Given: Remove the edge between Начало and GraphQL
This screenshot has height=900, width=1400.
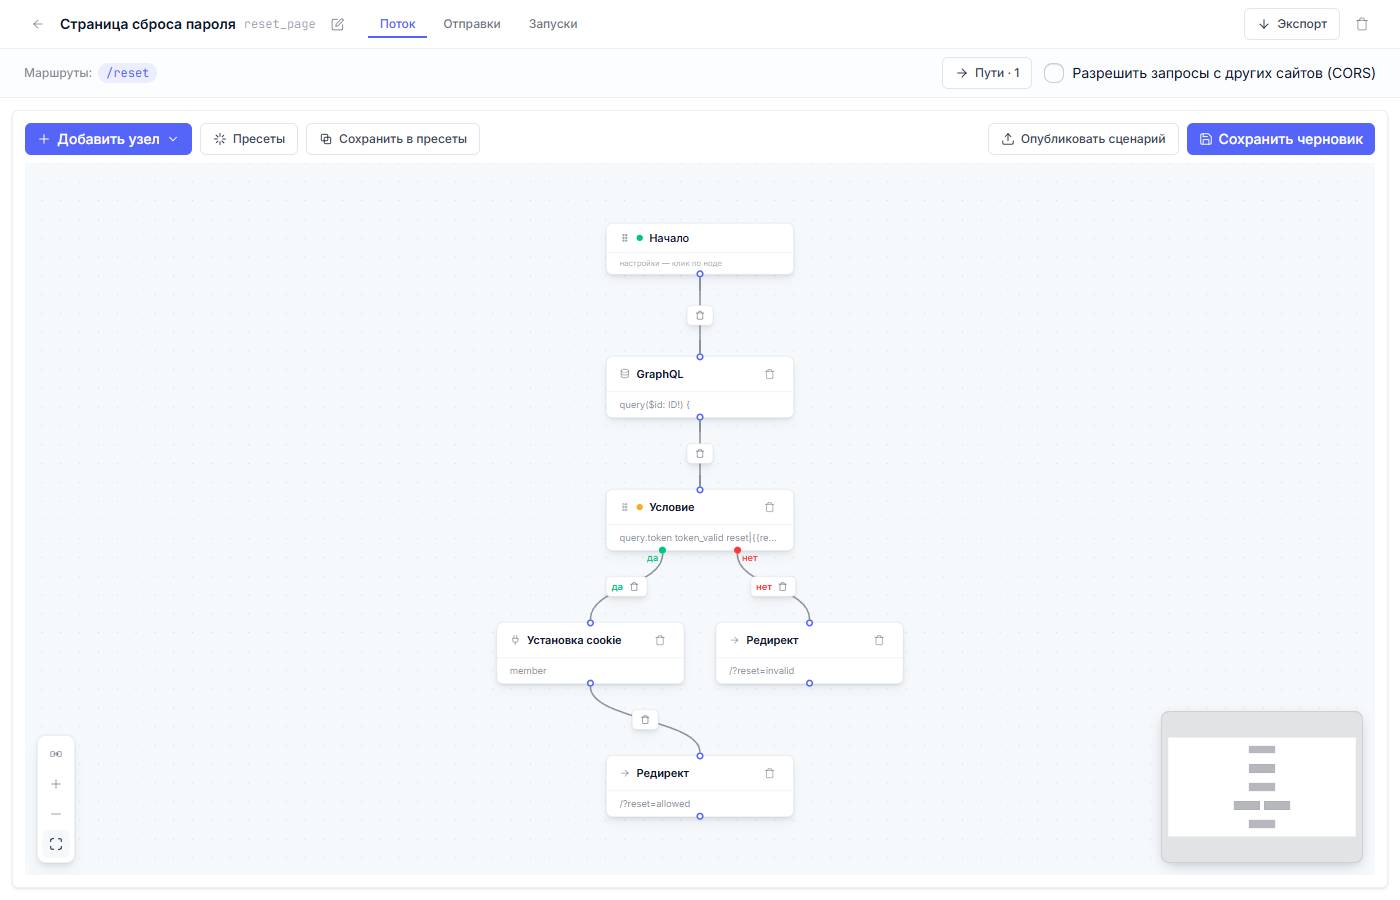Looking at the screenshot, I should coord(700,315).
